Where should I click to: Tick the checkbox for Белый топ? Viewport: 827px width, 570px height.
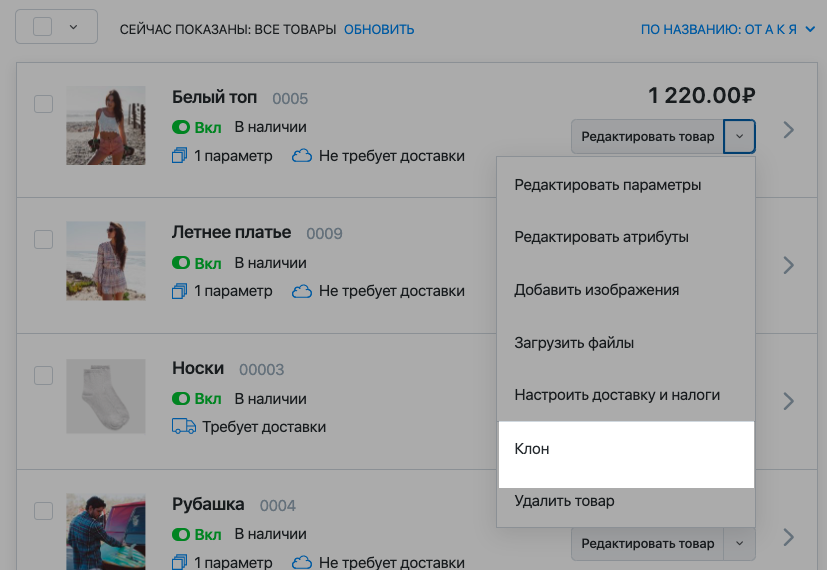(43, 104)
